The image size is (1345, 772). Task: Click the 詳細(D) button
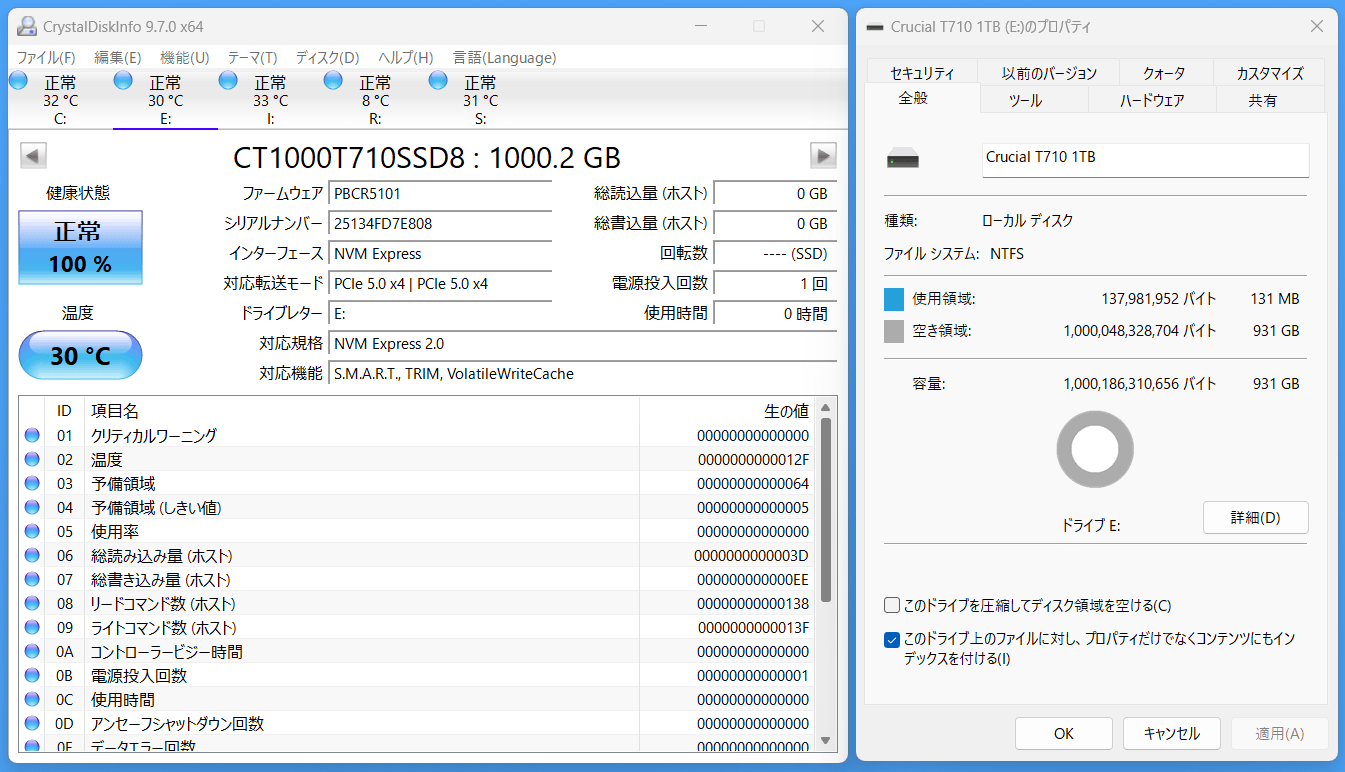point(1255,517)
